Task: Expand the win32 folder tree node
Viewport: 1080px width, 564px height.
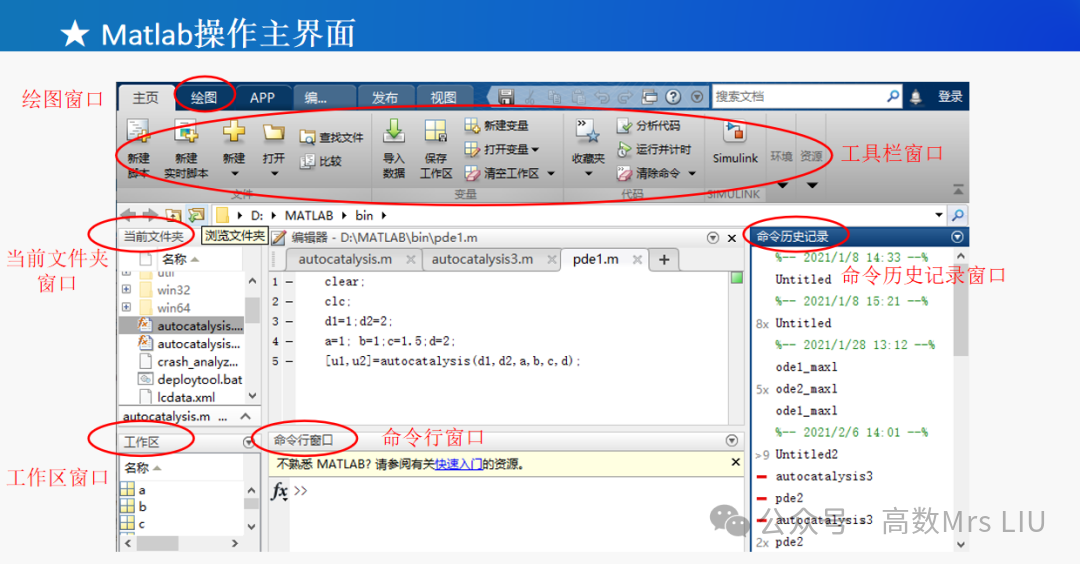Action: [127, 289]
